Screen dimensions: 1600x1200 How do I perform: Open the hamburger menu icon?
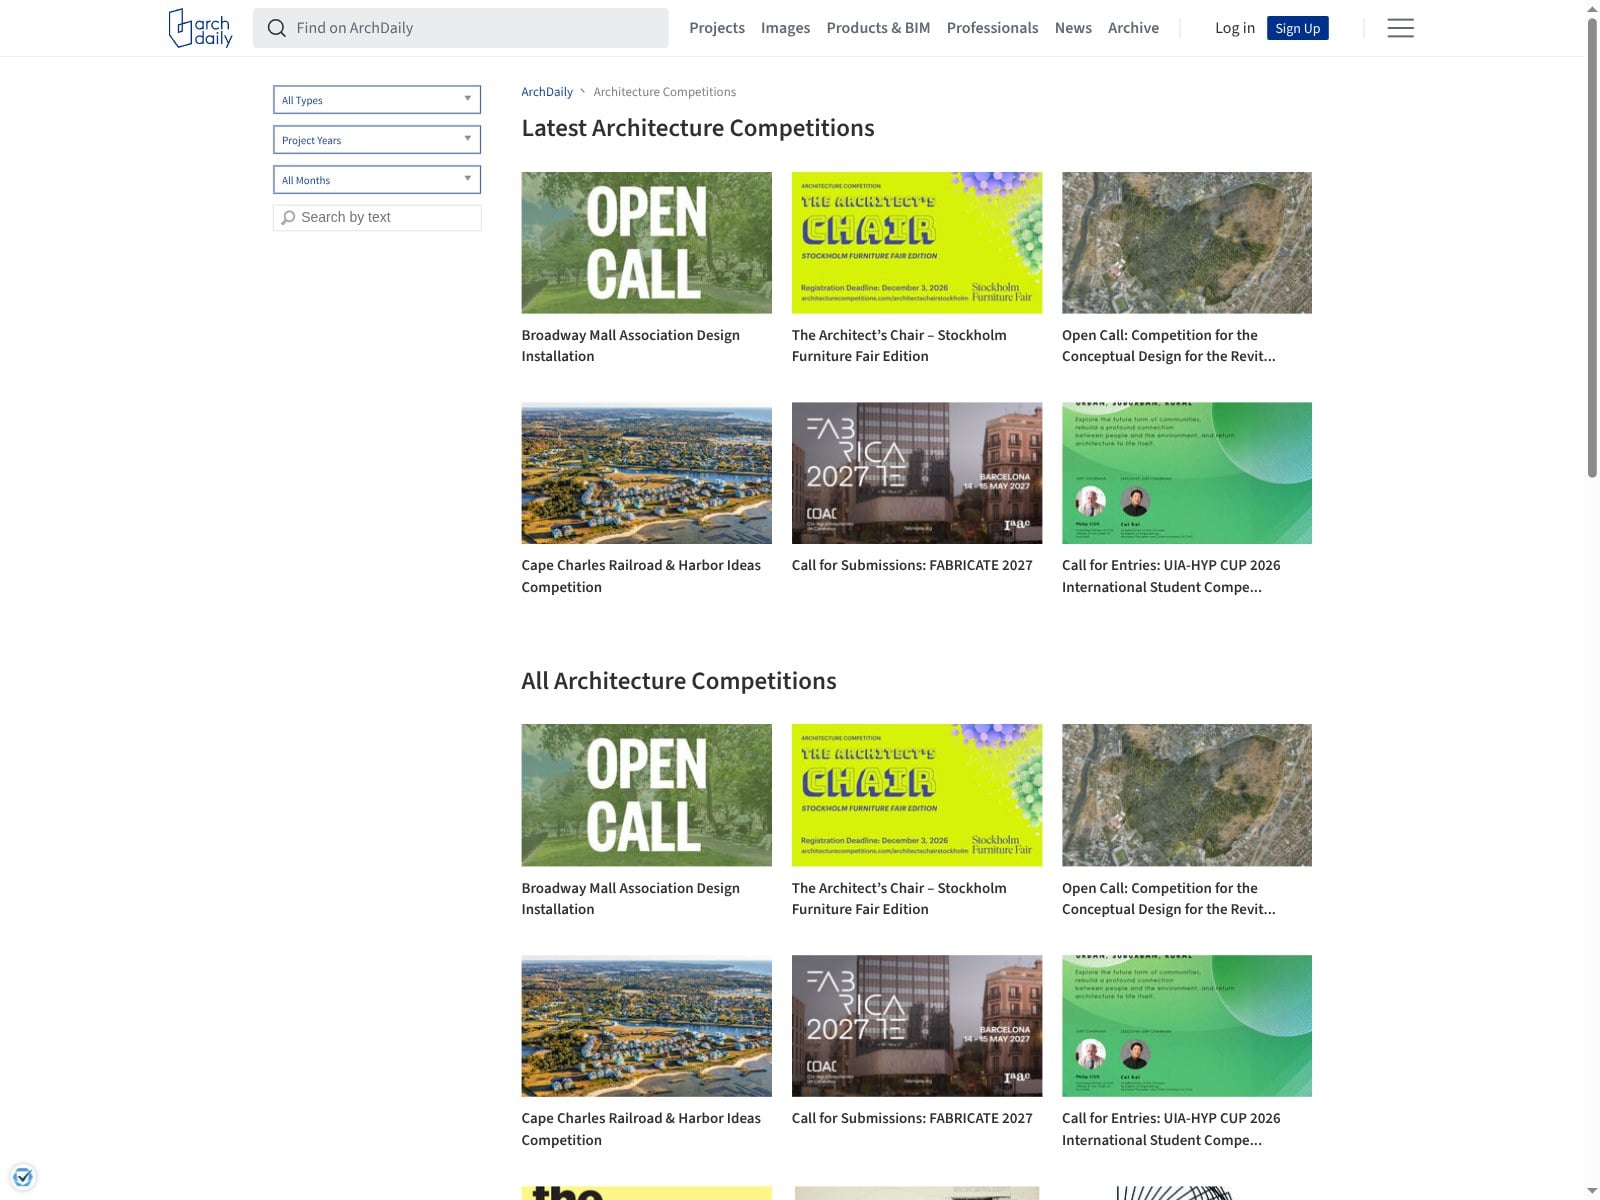pyautogui.click(x=1400, y=28)
